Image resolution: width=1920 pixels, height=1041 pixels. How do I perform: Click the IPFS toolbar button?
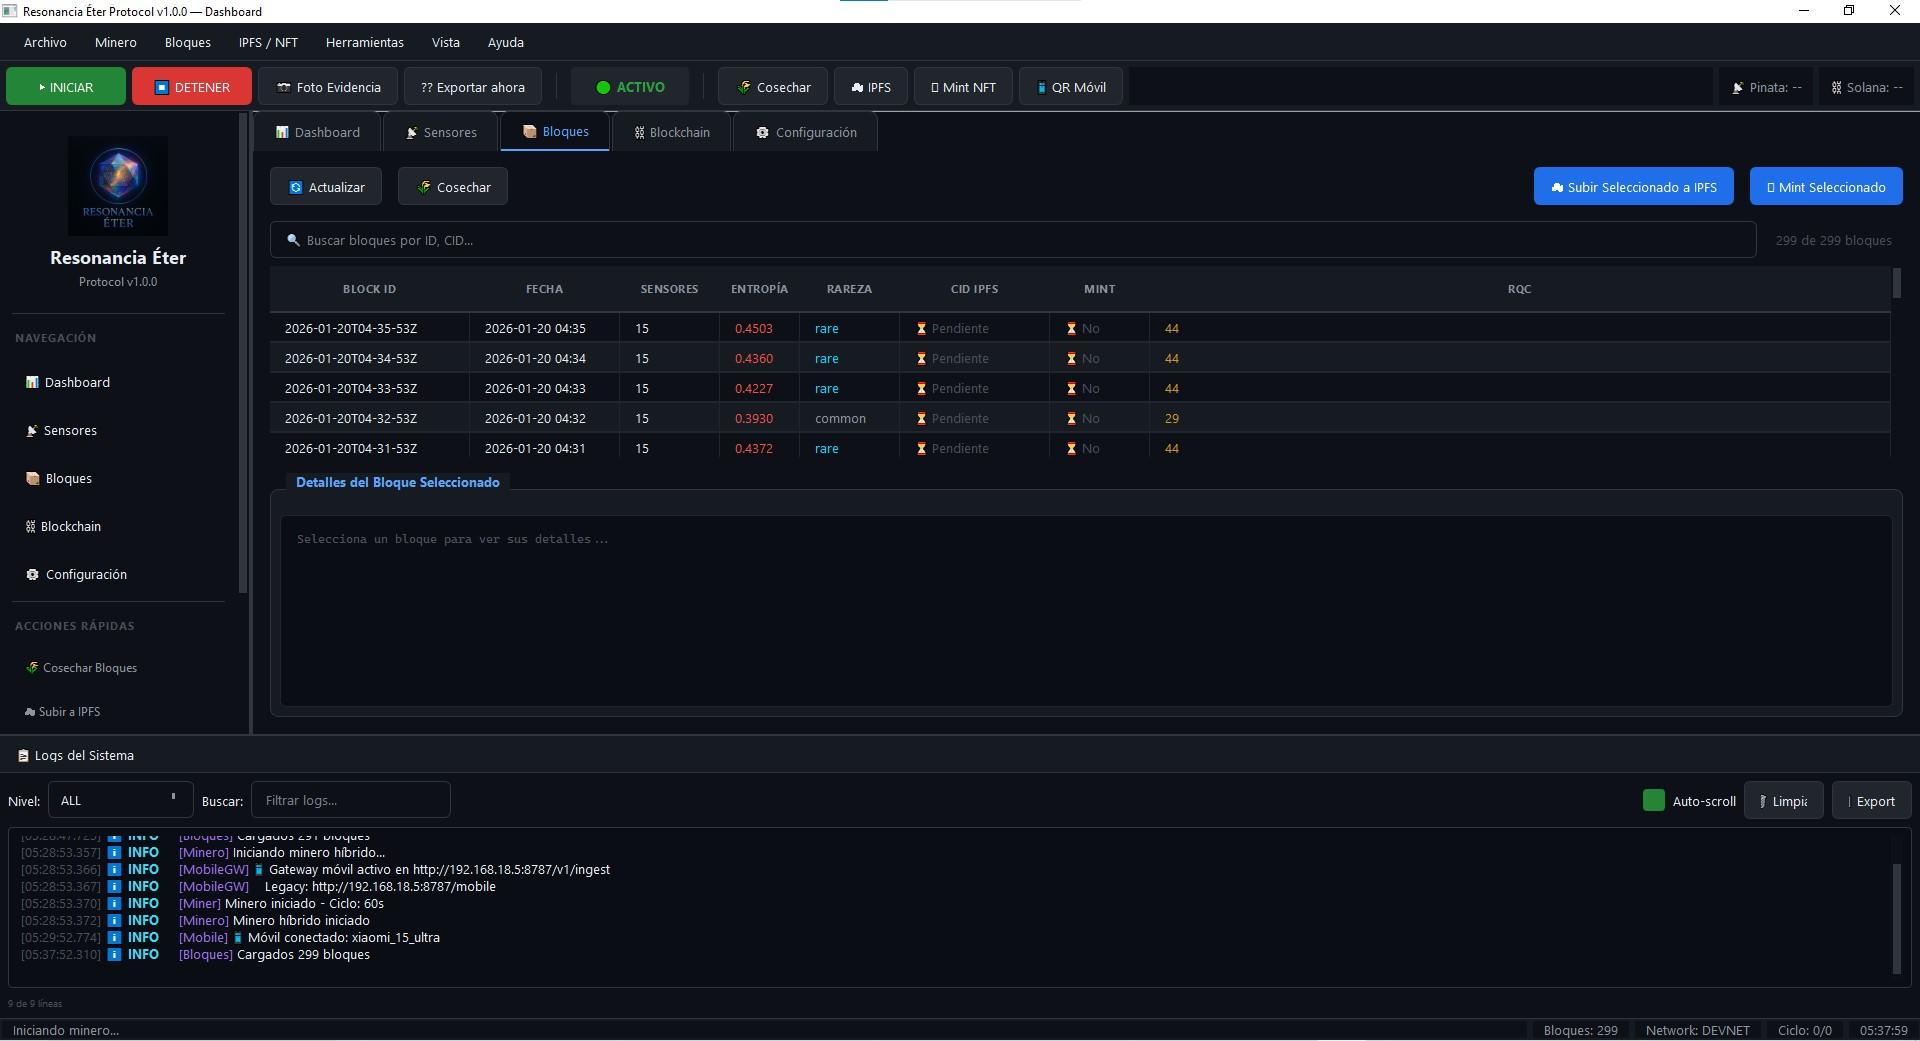[871, 87]
